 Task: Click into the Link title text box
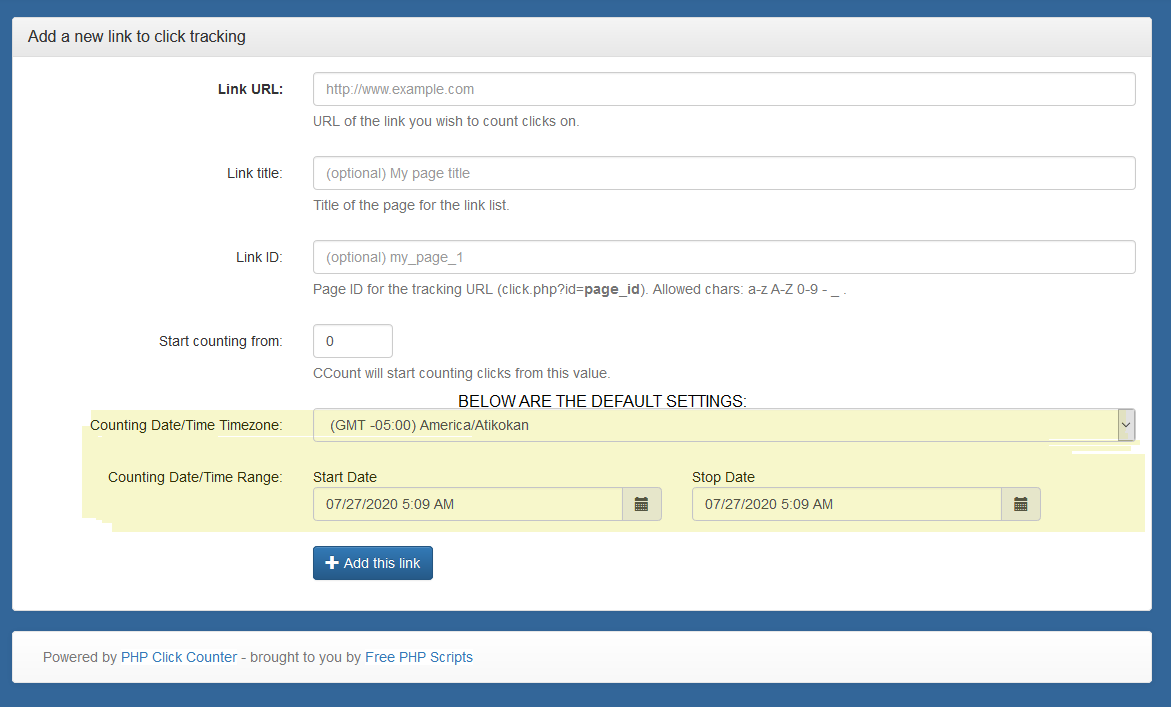pos(724,173)
